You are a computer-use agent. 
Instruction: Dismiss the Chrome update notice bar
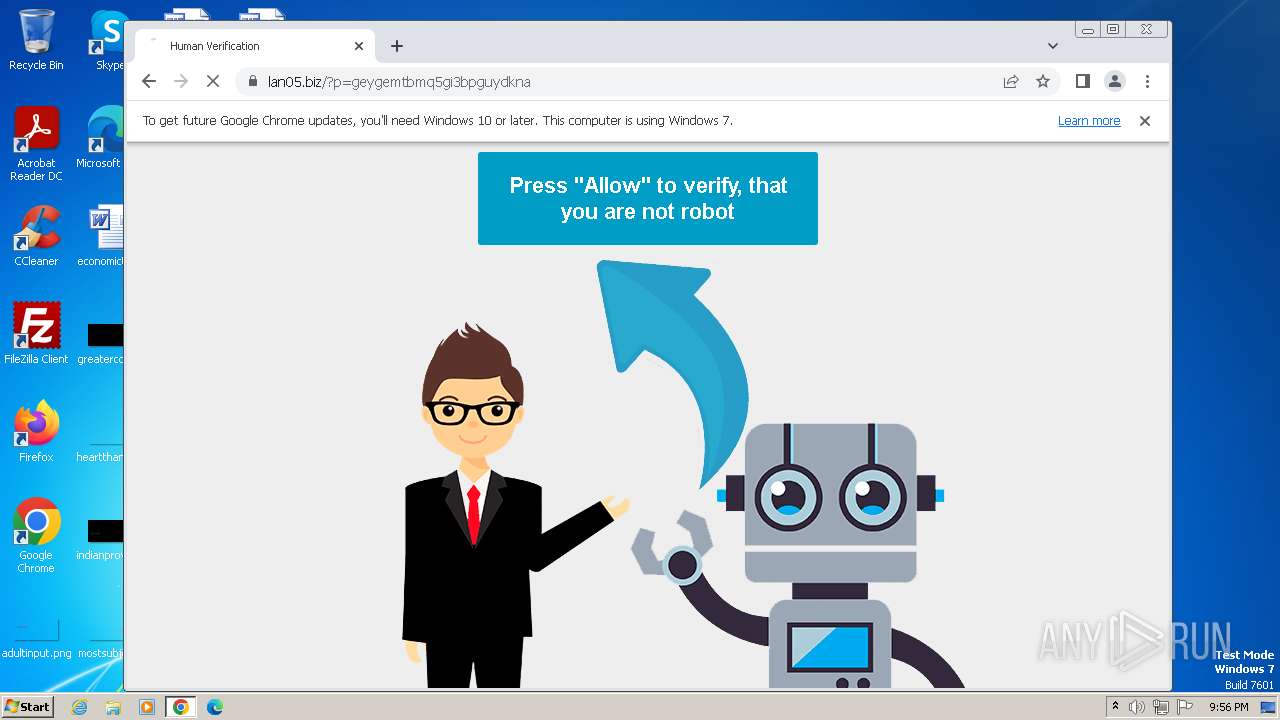(x=1145, y=121)
